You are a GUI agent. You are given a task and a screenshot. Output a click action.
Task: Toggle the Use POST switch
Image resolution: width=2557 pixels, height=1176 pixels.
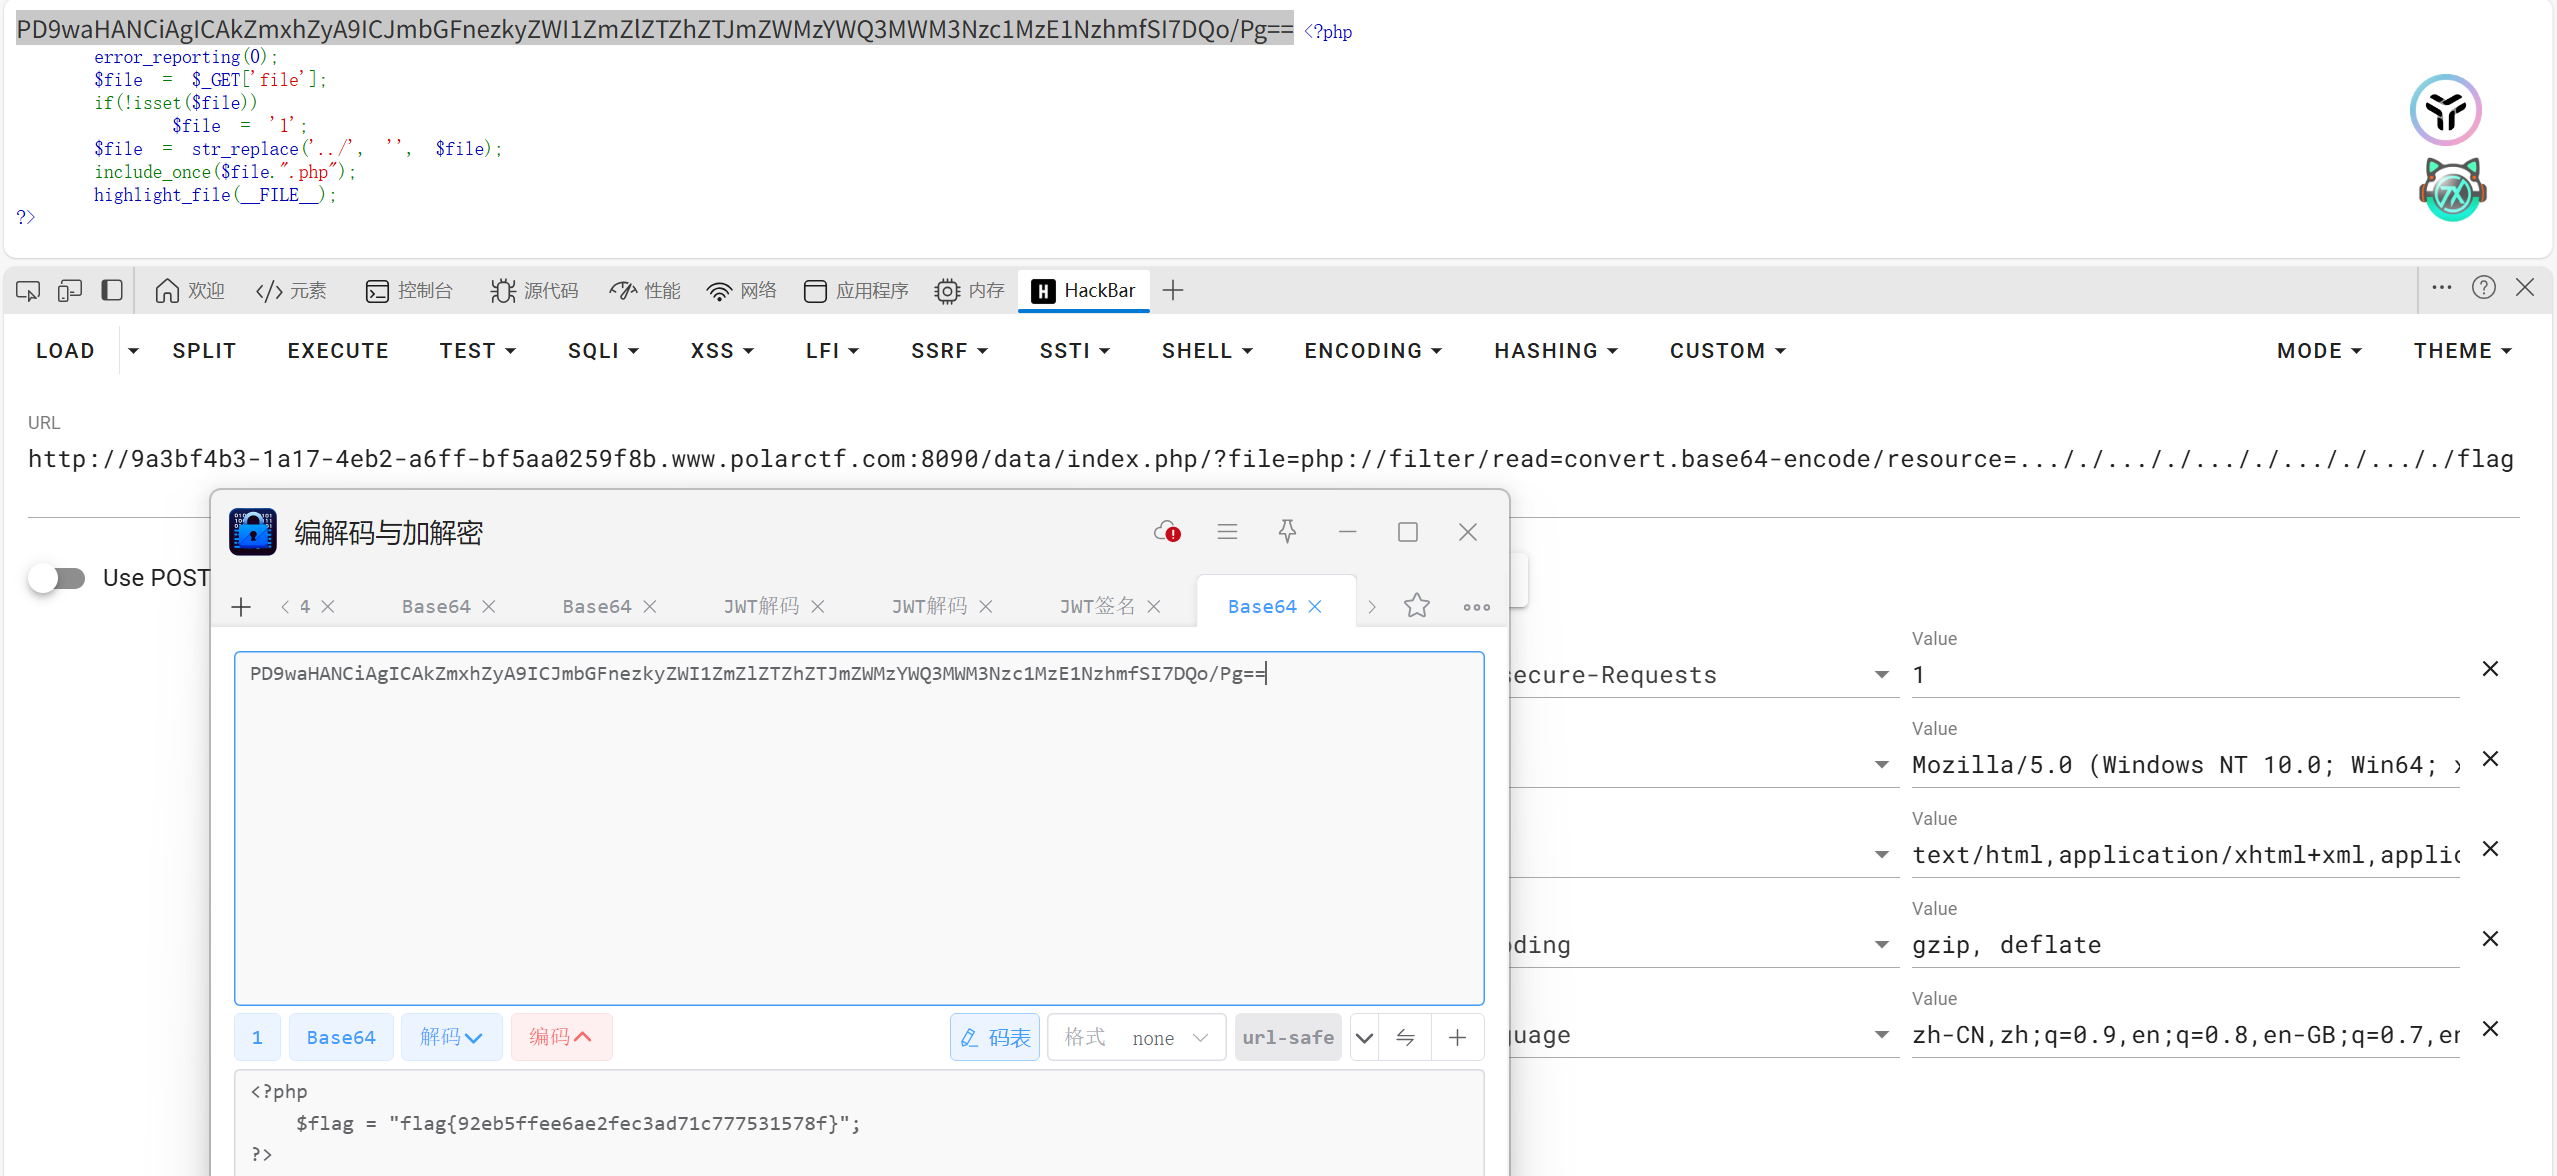point(57,578)
